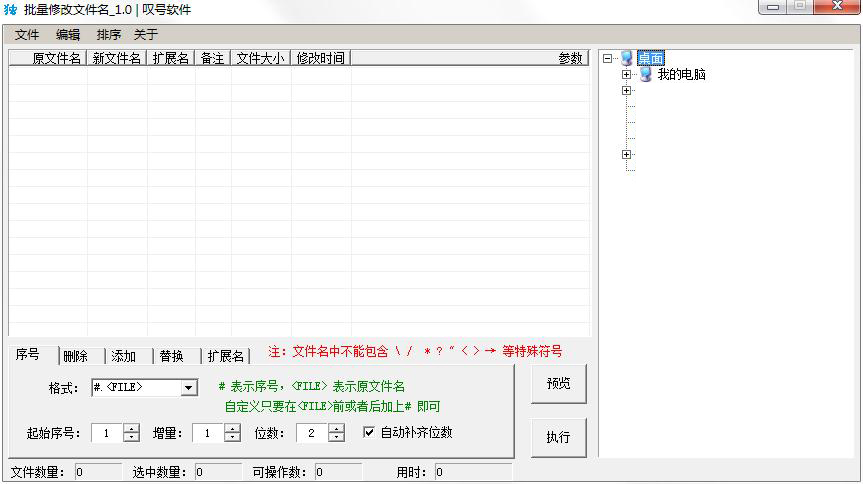This screenshot has height=484, width=863.
Task: Select 我的电脑 label in folder tree
Action: [681, 74]
